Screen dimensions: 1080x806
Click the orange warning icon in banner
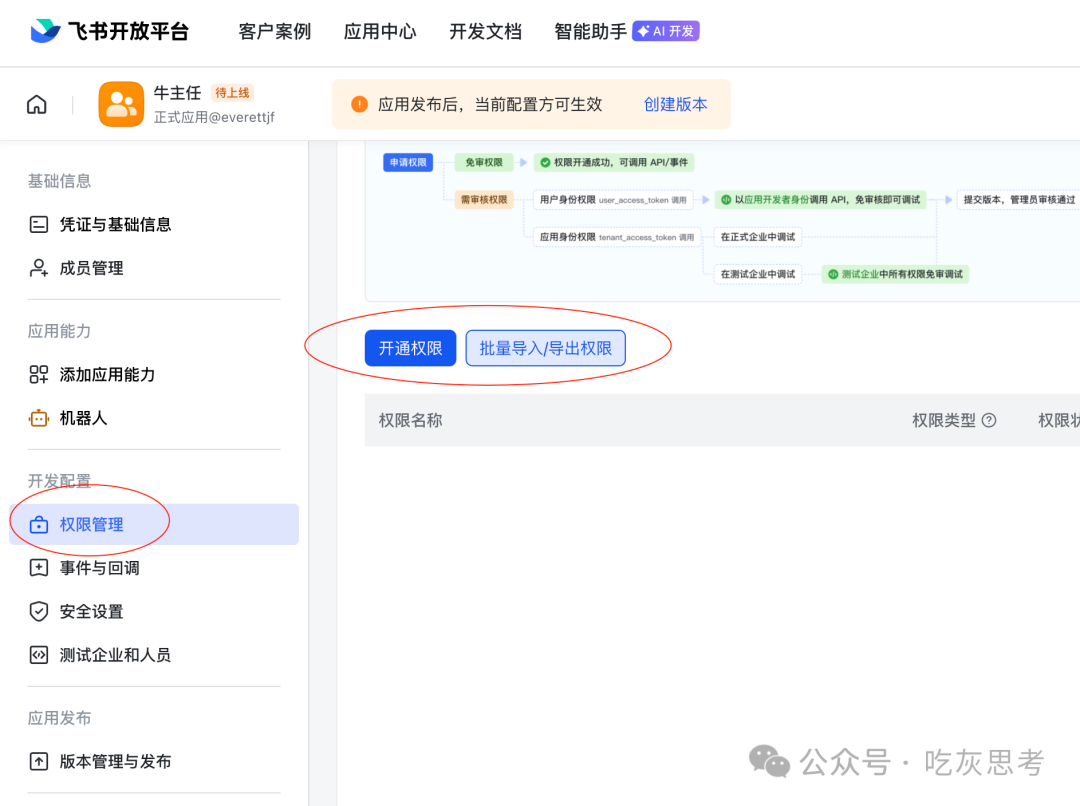coord(360,104)
